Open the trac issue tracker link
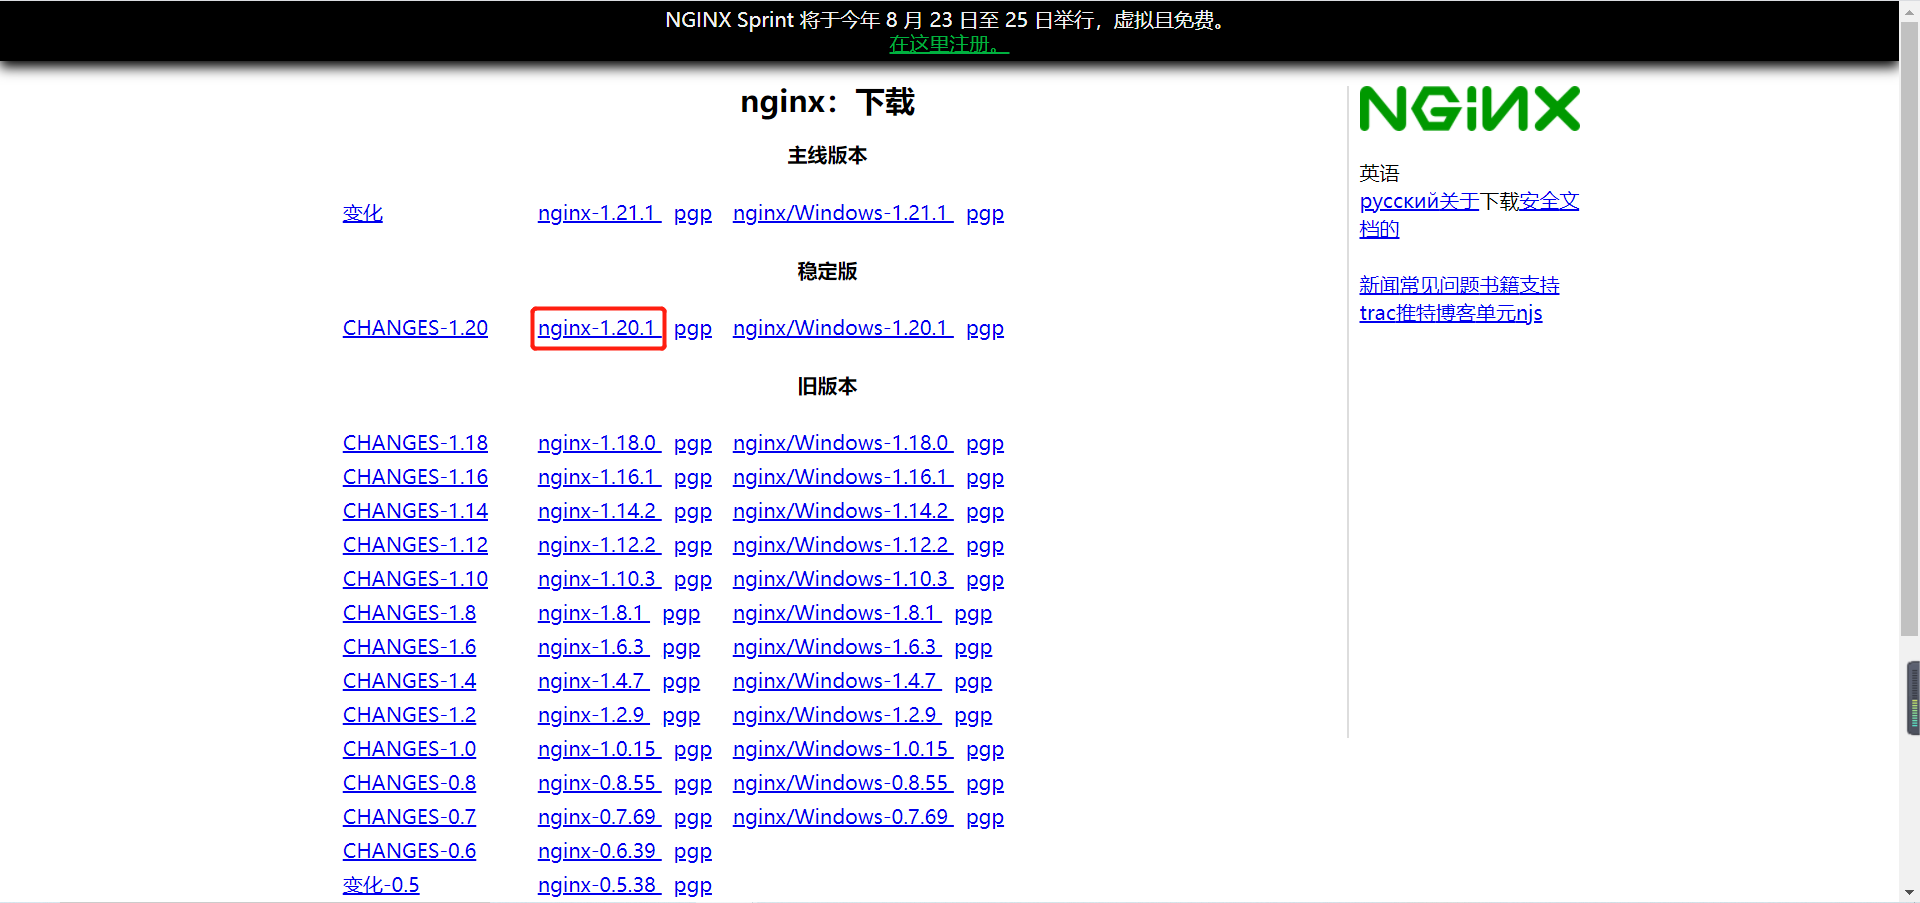 (x=1375, y=313)
